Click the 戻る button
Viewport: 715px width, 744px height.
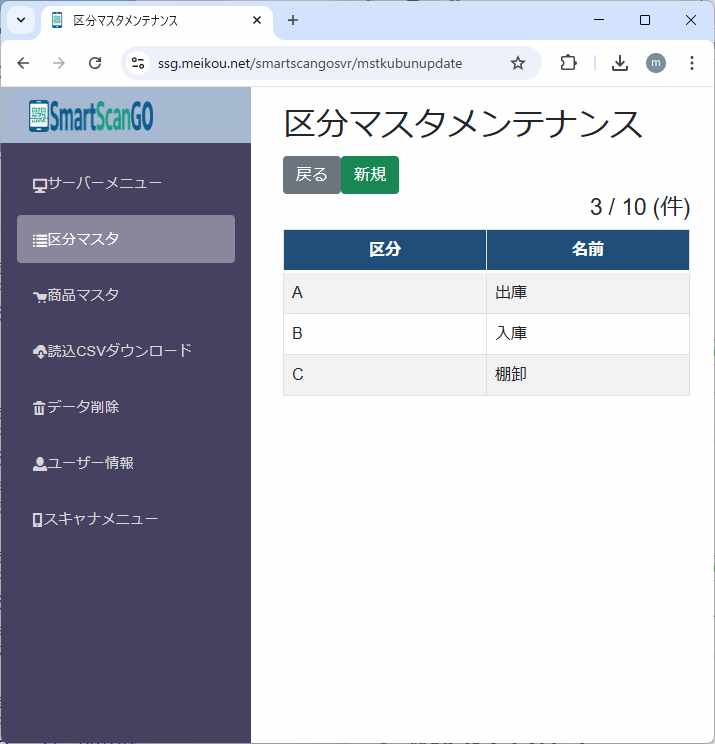coord(312,175)
